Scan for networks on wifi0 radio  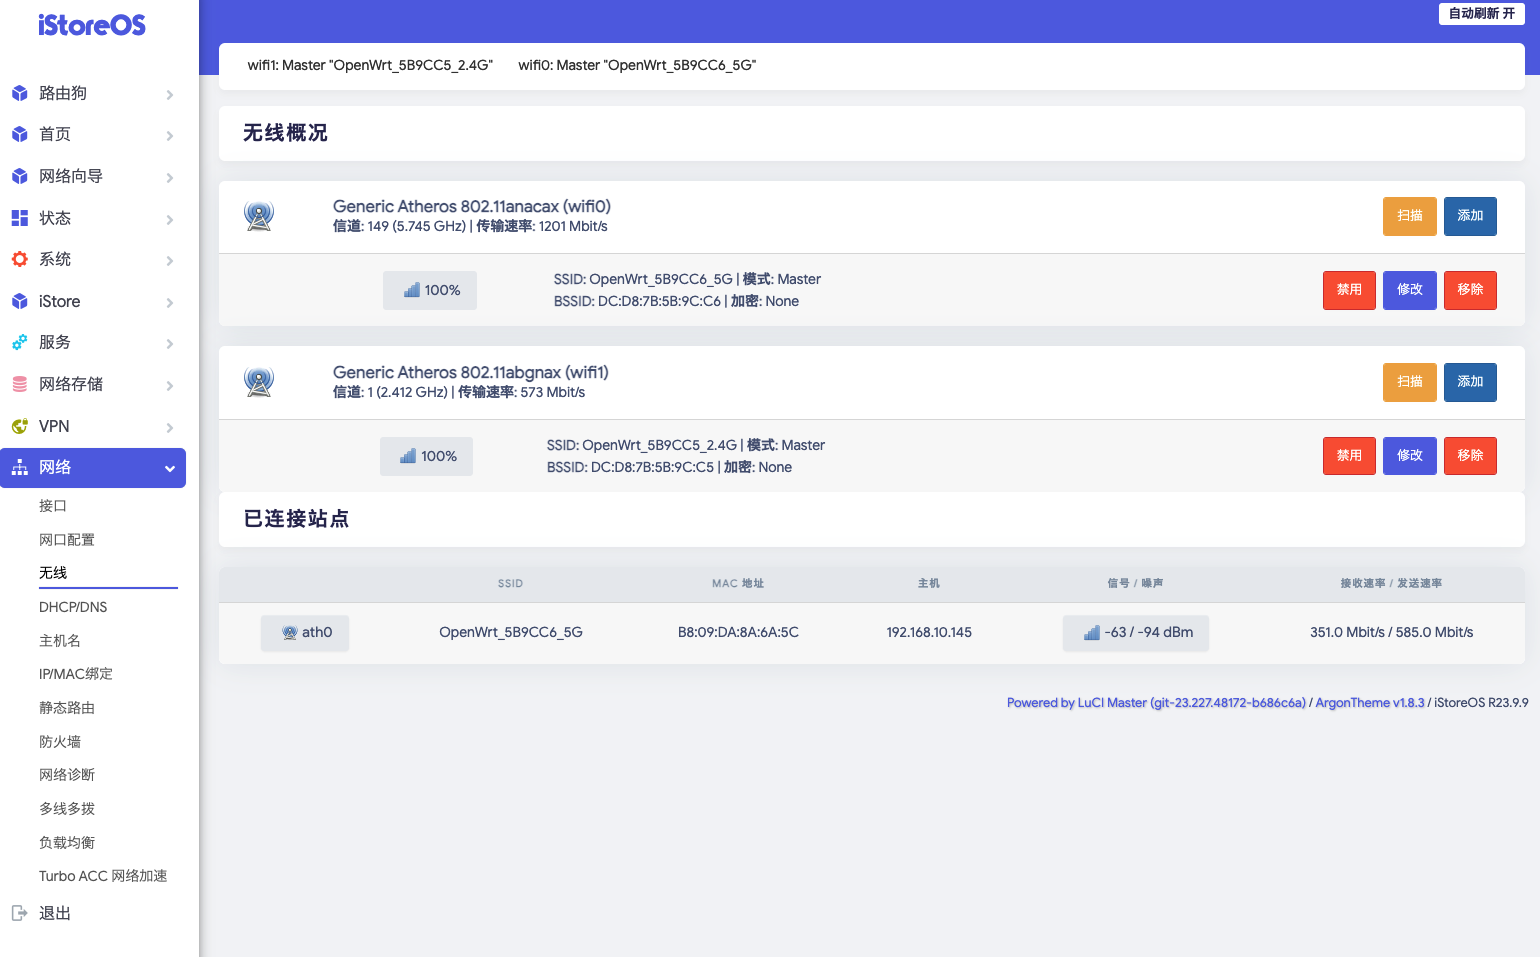[x=1409, y=216]
